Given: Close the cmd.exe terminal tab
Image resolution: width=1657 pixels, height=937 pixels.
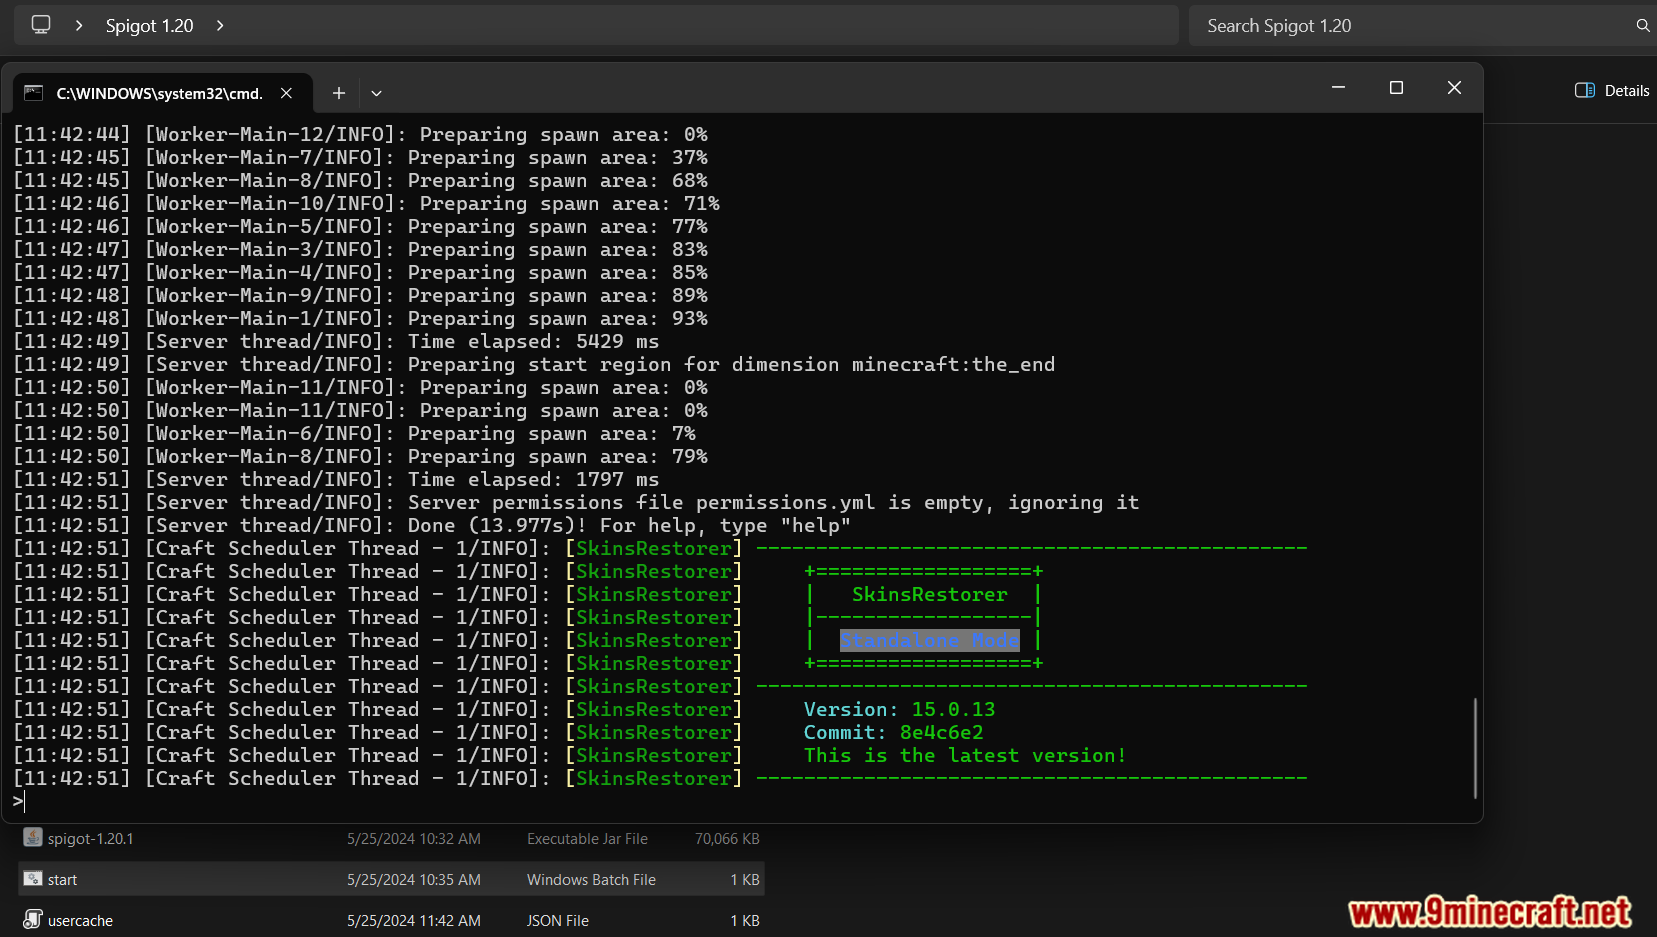Looking at the screenshot, I should 286,93.
